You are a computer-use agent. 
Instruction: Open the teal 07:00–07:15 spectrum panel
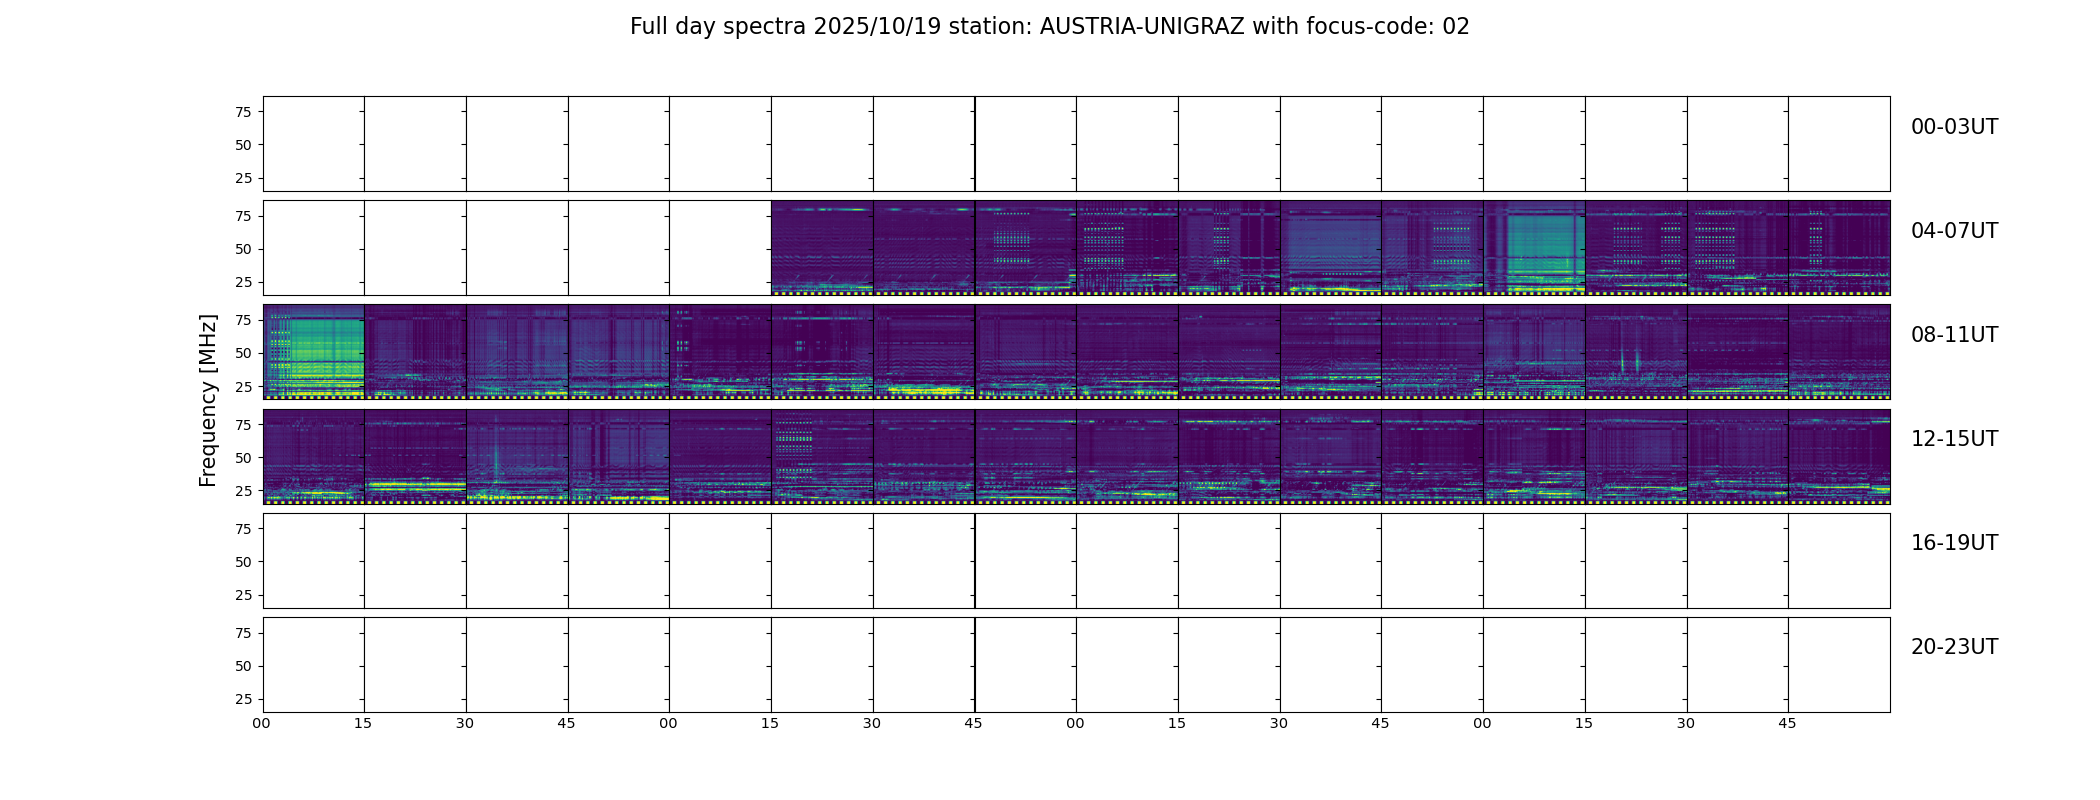tap(1534, 248)
